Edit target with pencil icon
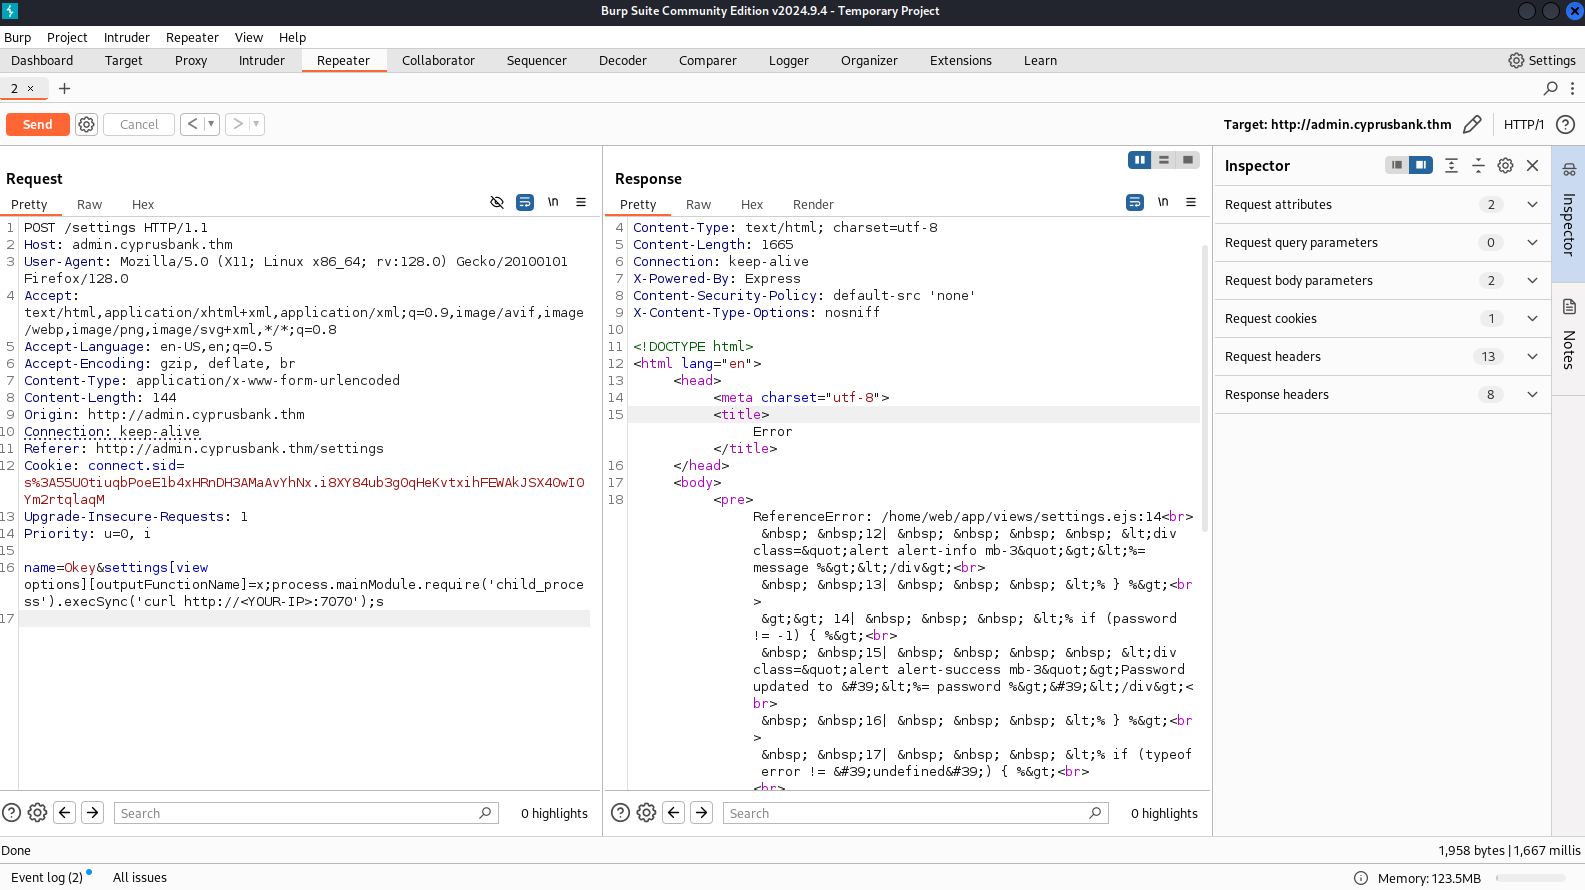The width and height of the screenshot is (1585, 890). tap(1472, 124)
